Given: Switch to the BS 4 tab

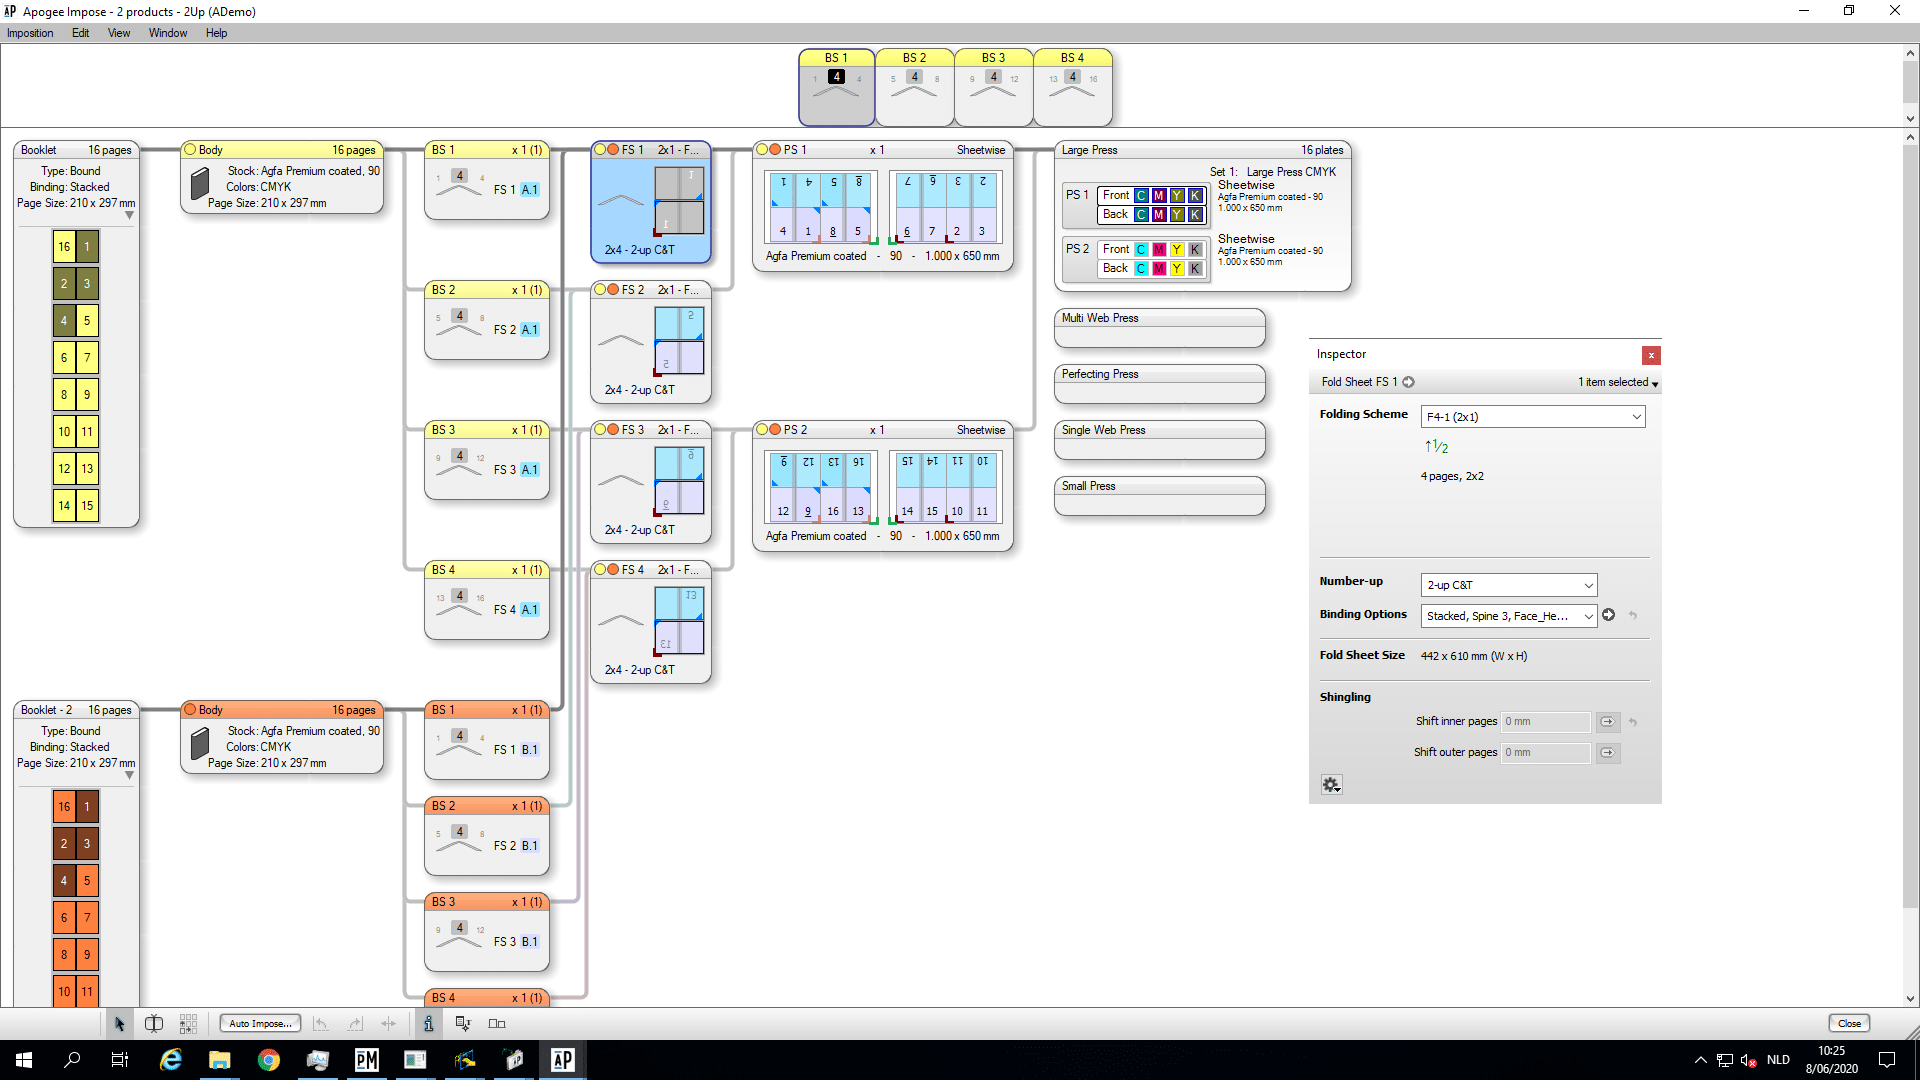Looking at the screenshot, I should pyautogui.click(x=1073, y=87).
